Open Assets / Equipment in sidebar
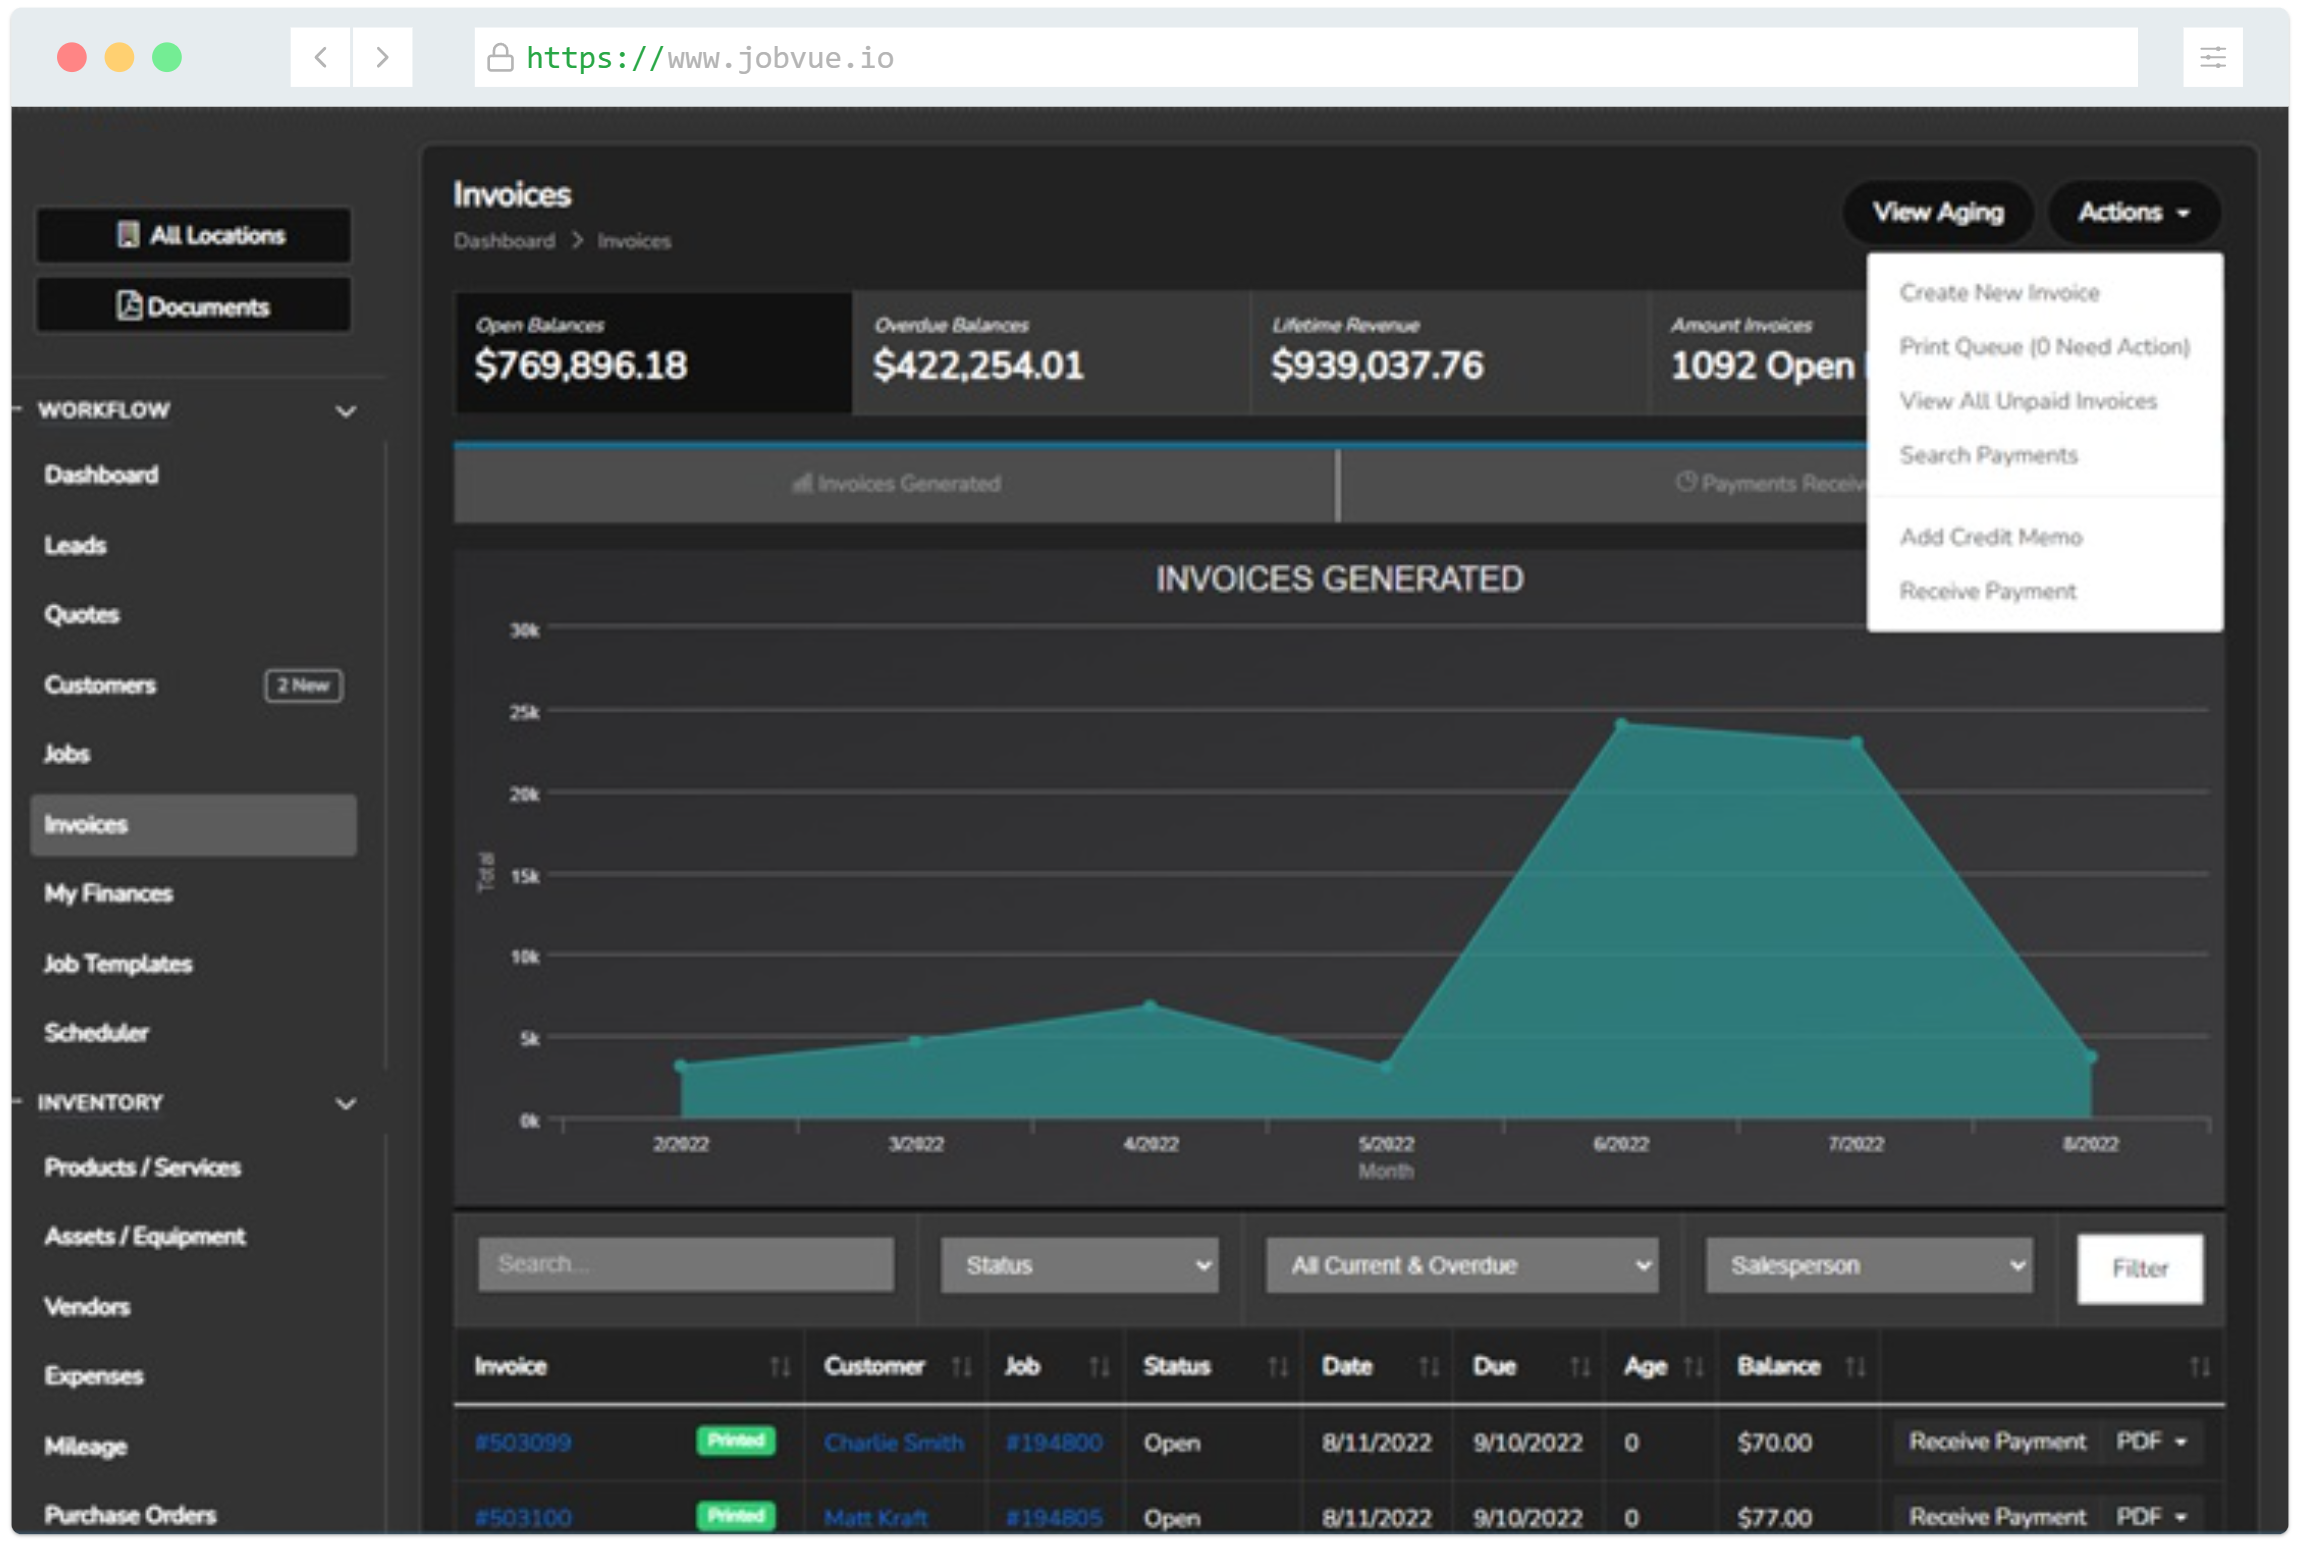The height and width of the screenshot is (1542, 2300). 144,1237
